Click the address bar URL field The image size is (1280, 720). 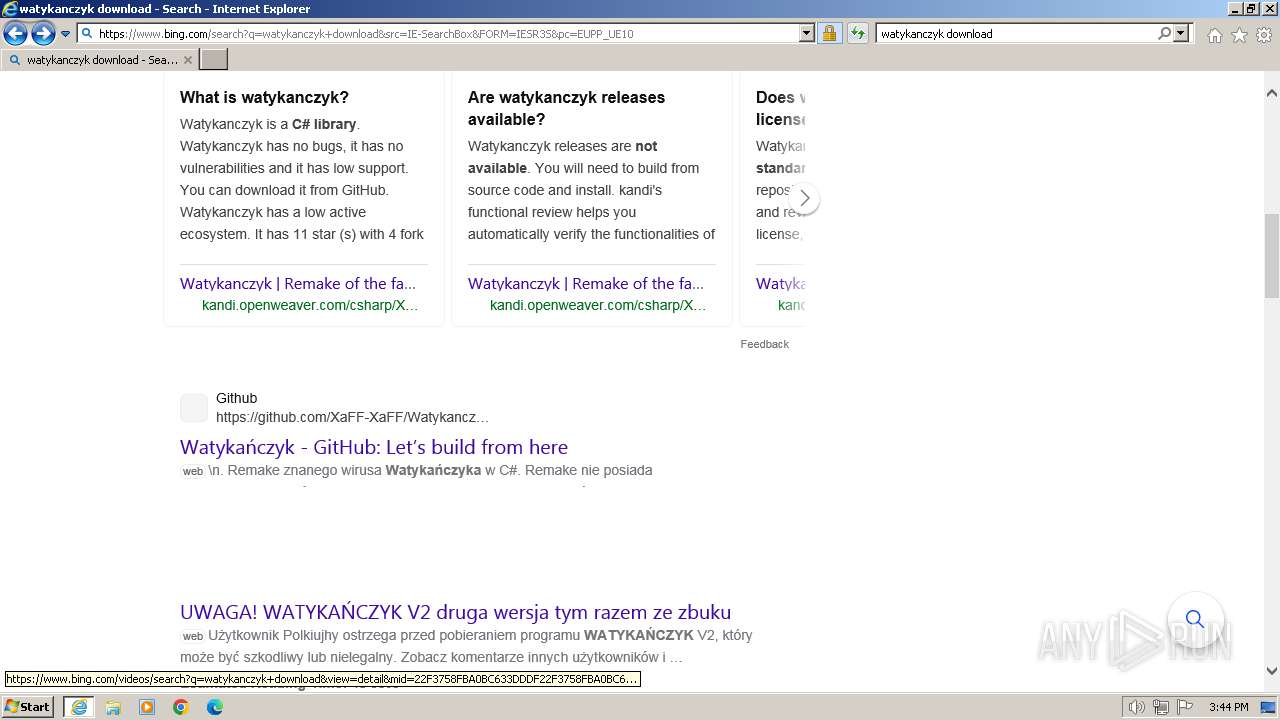pyautogui.click(x=438, y=33)
